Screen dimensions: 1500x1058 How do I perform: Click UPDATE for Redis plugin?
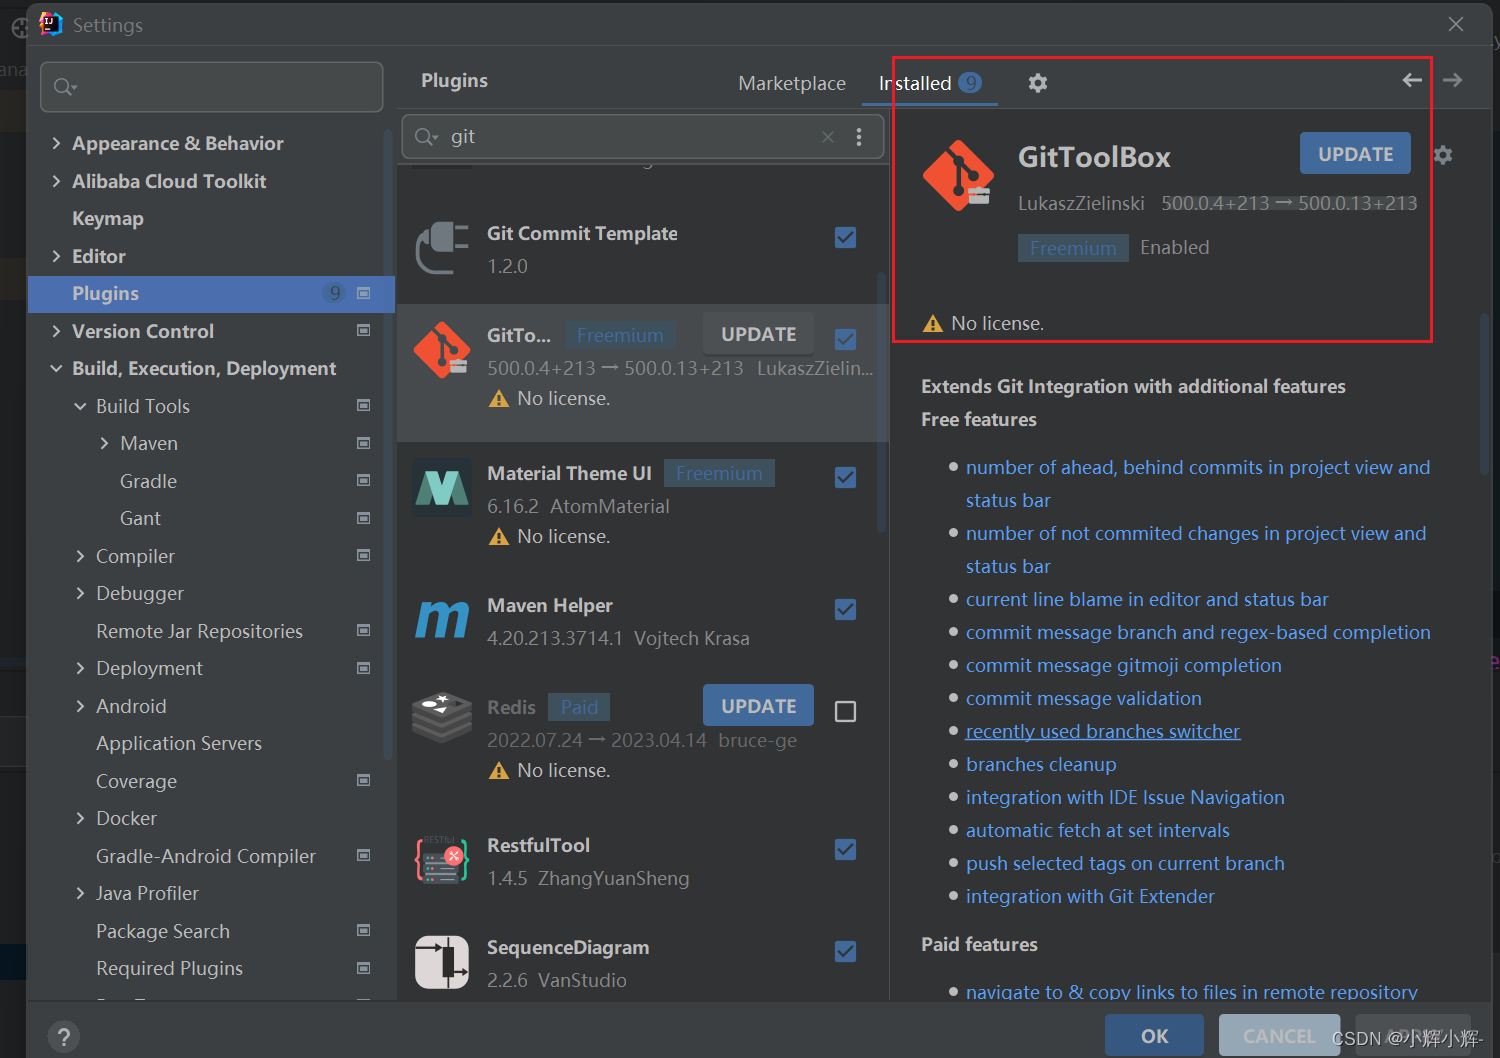tap(758, 706)
